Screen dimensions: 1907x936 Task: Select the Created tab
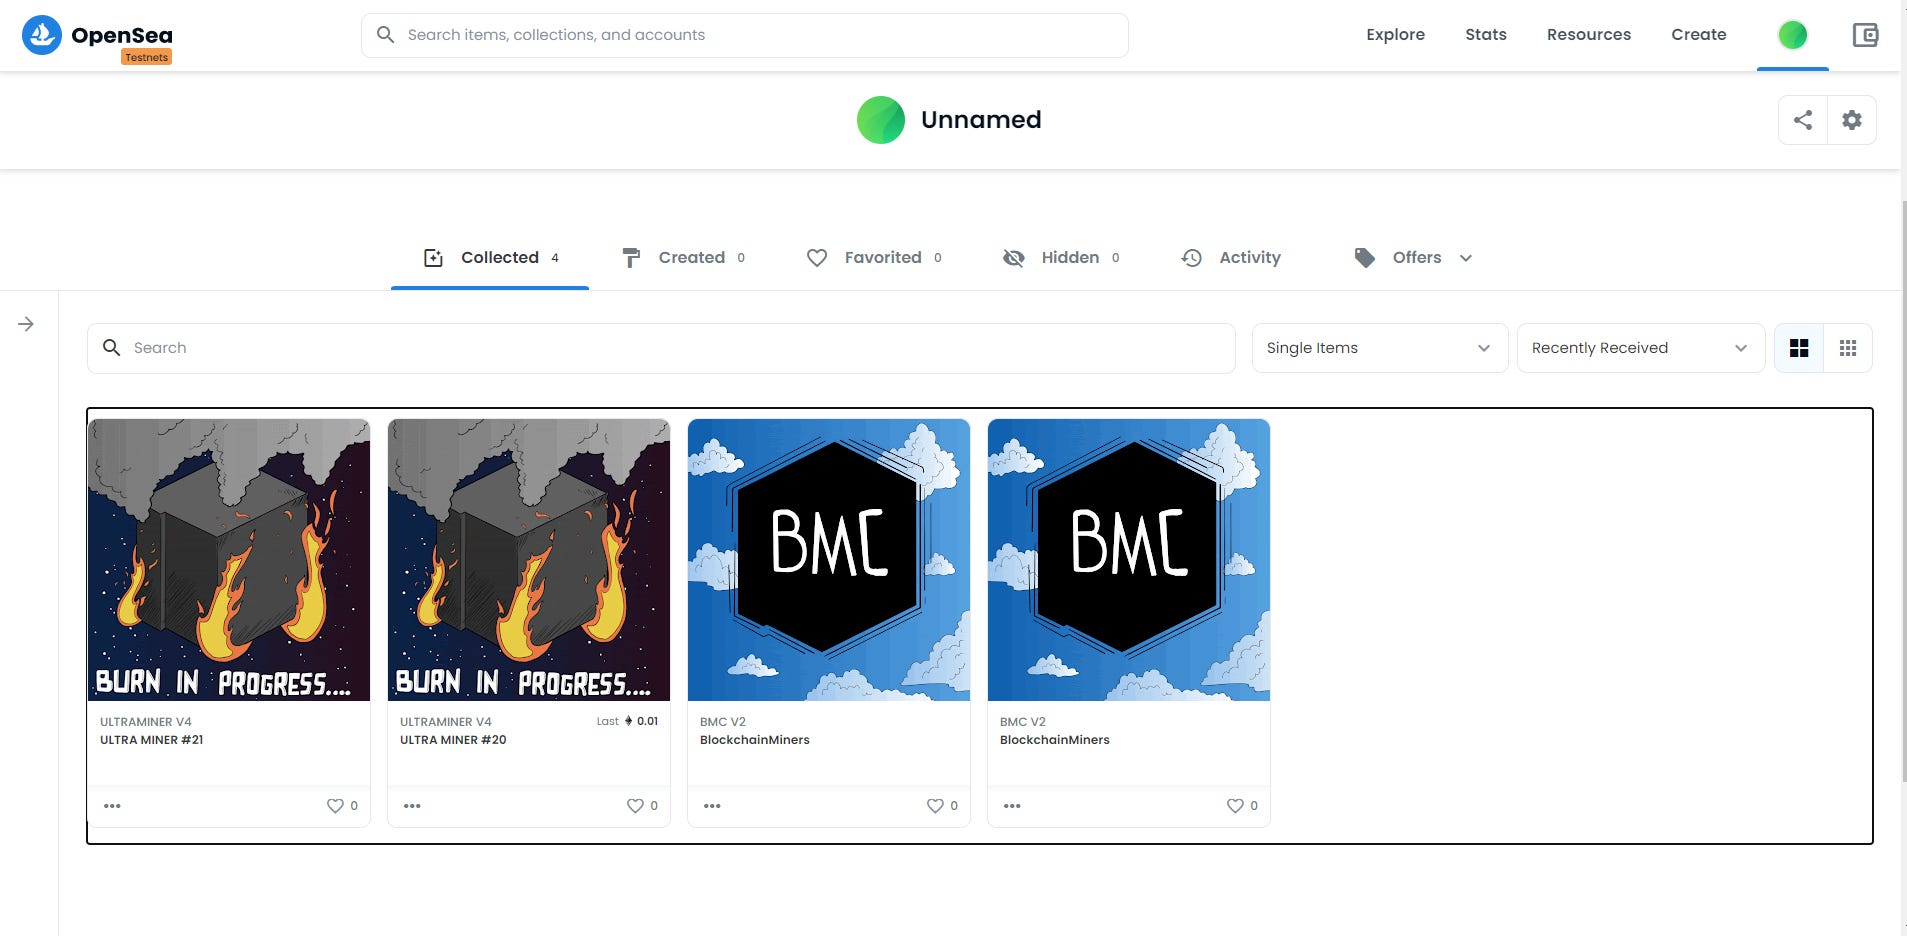point(684,258)
